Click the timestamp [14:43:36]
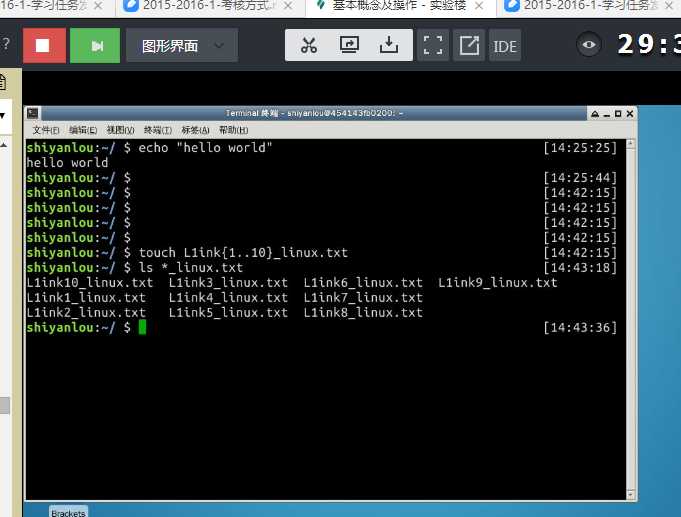 click(x=580, y=328)
